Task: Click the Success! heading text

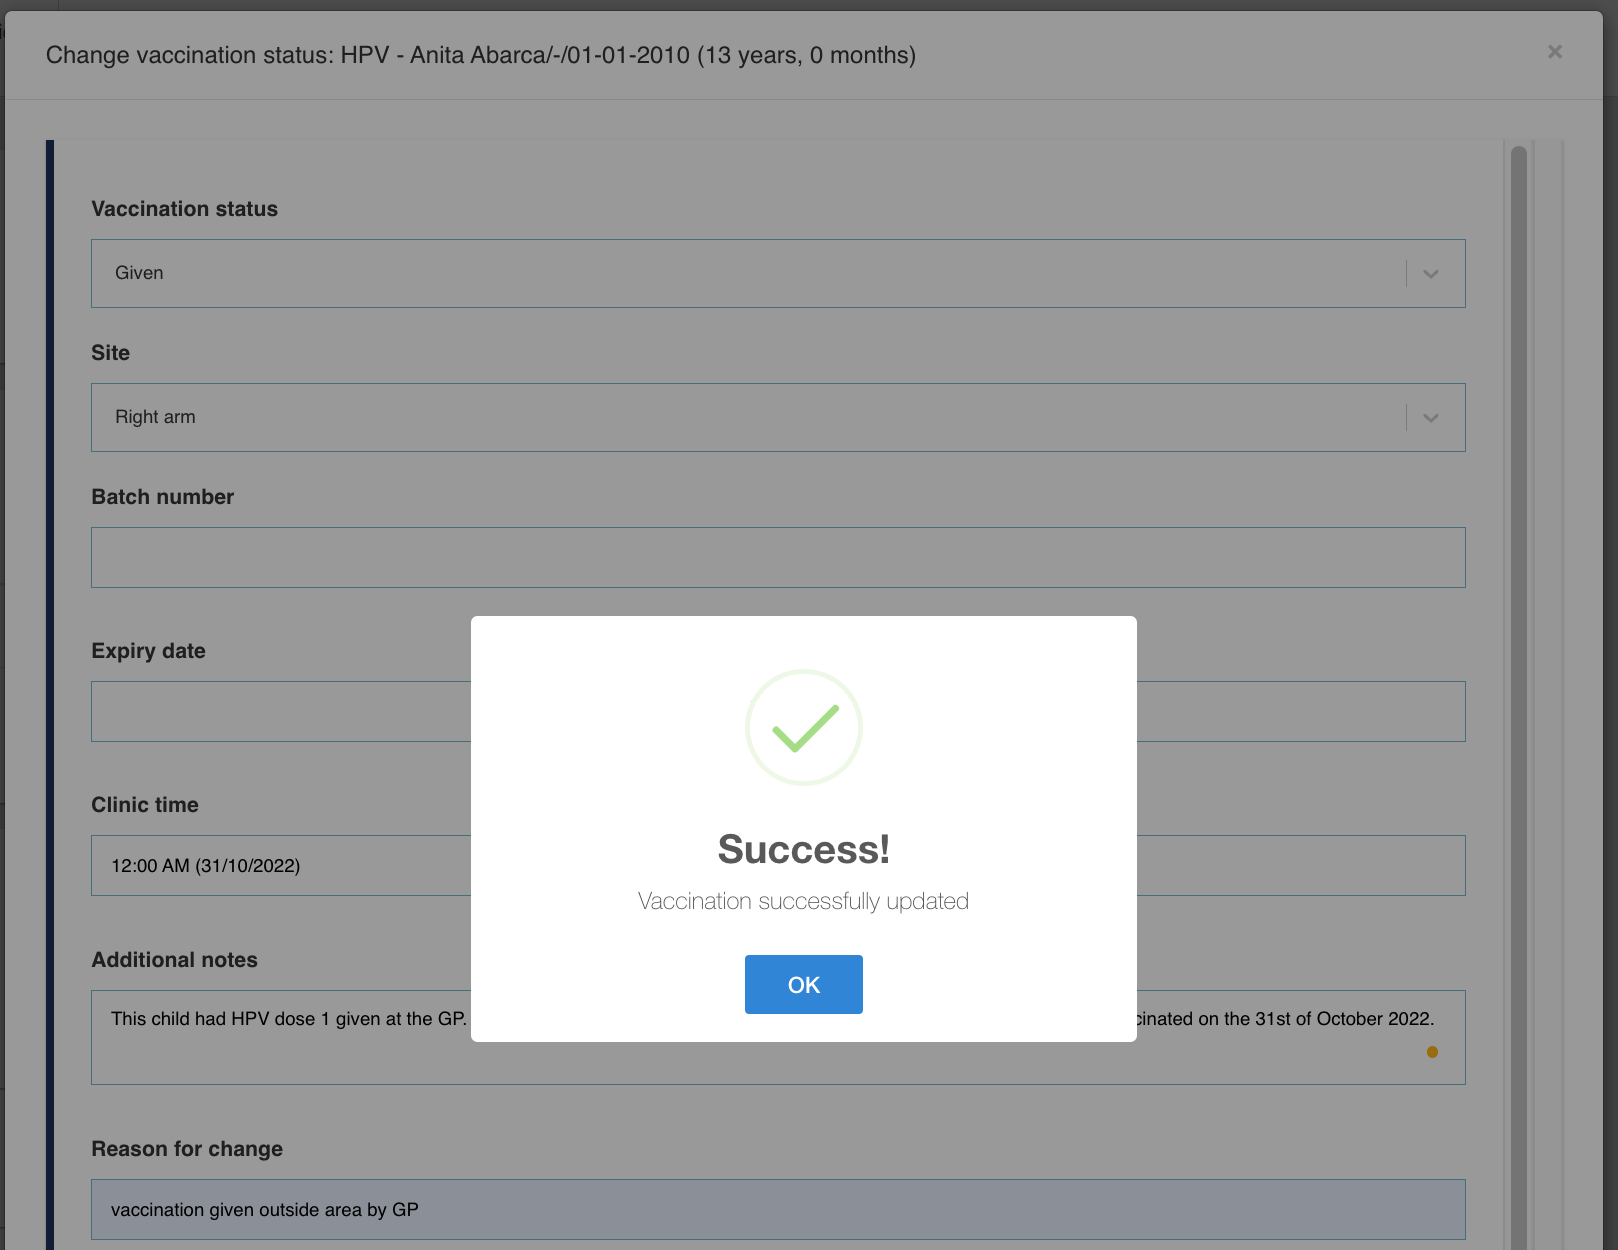Action: (803, 849)
